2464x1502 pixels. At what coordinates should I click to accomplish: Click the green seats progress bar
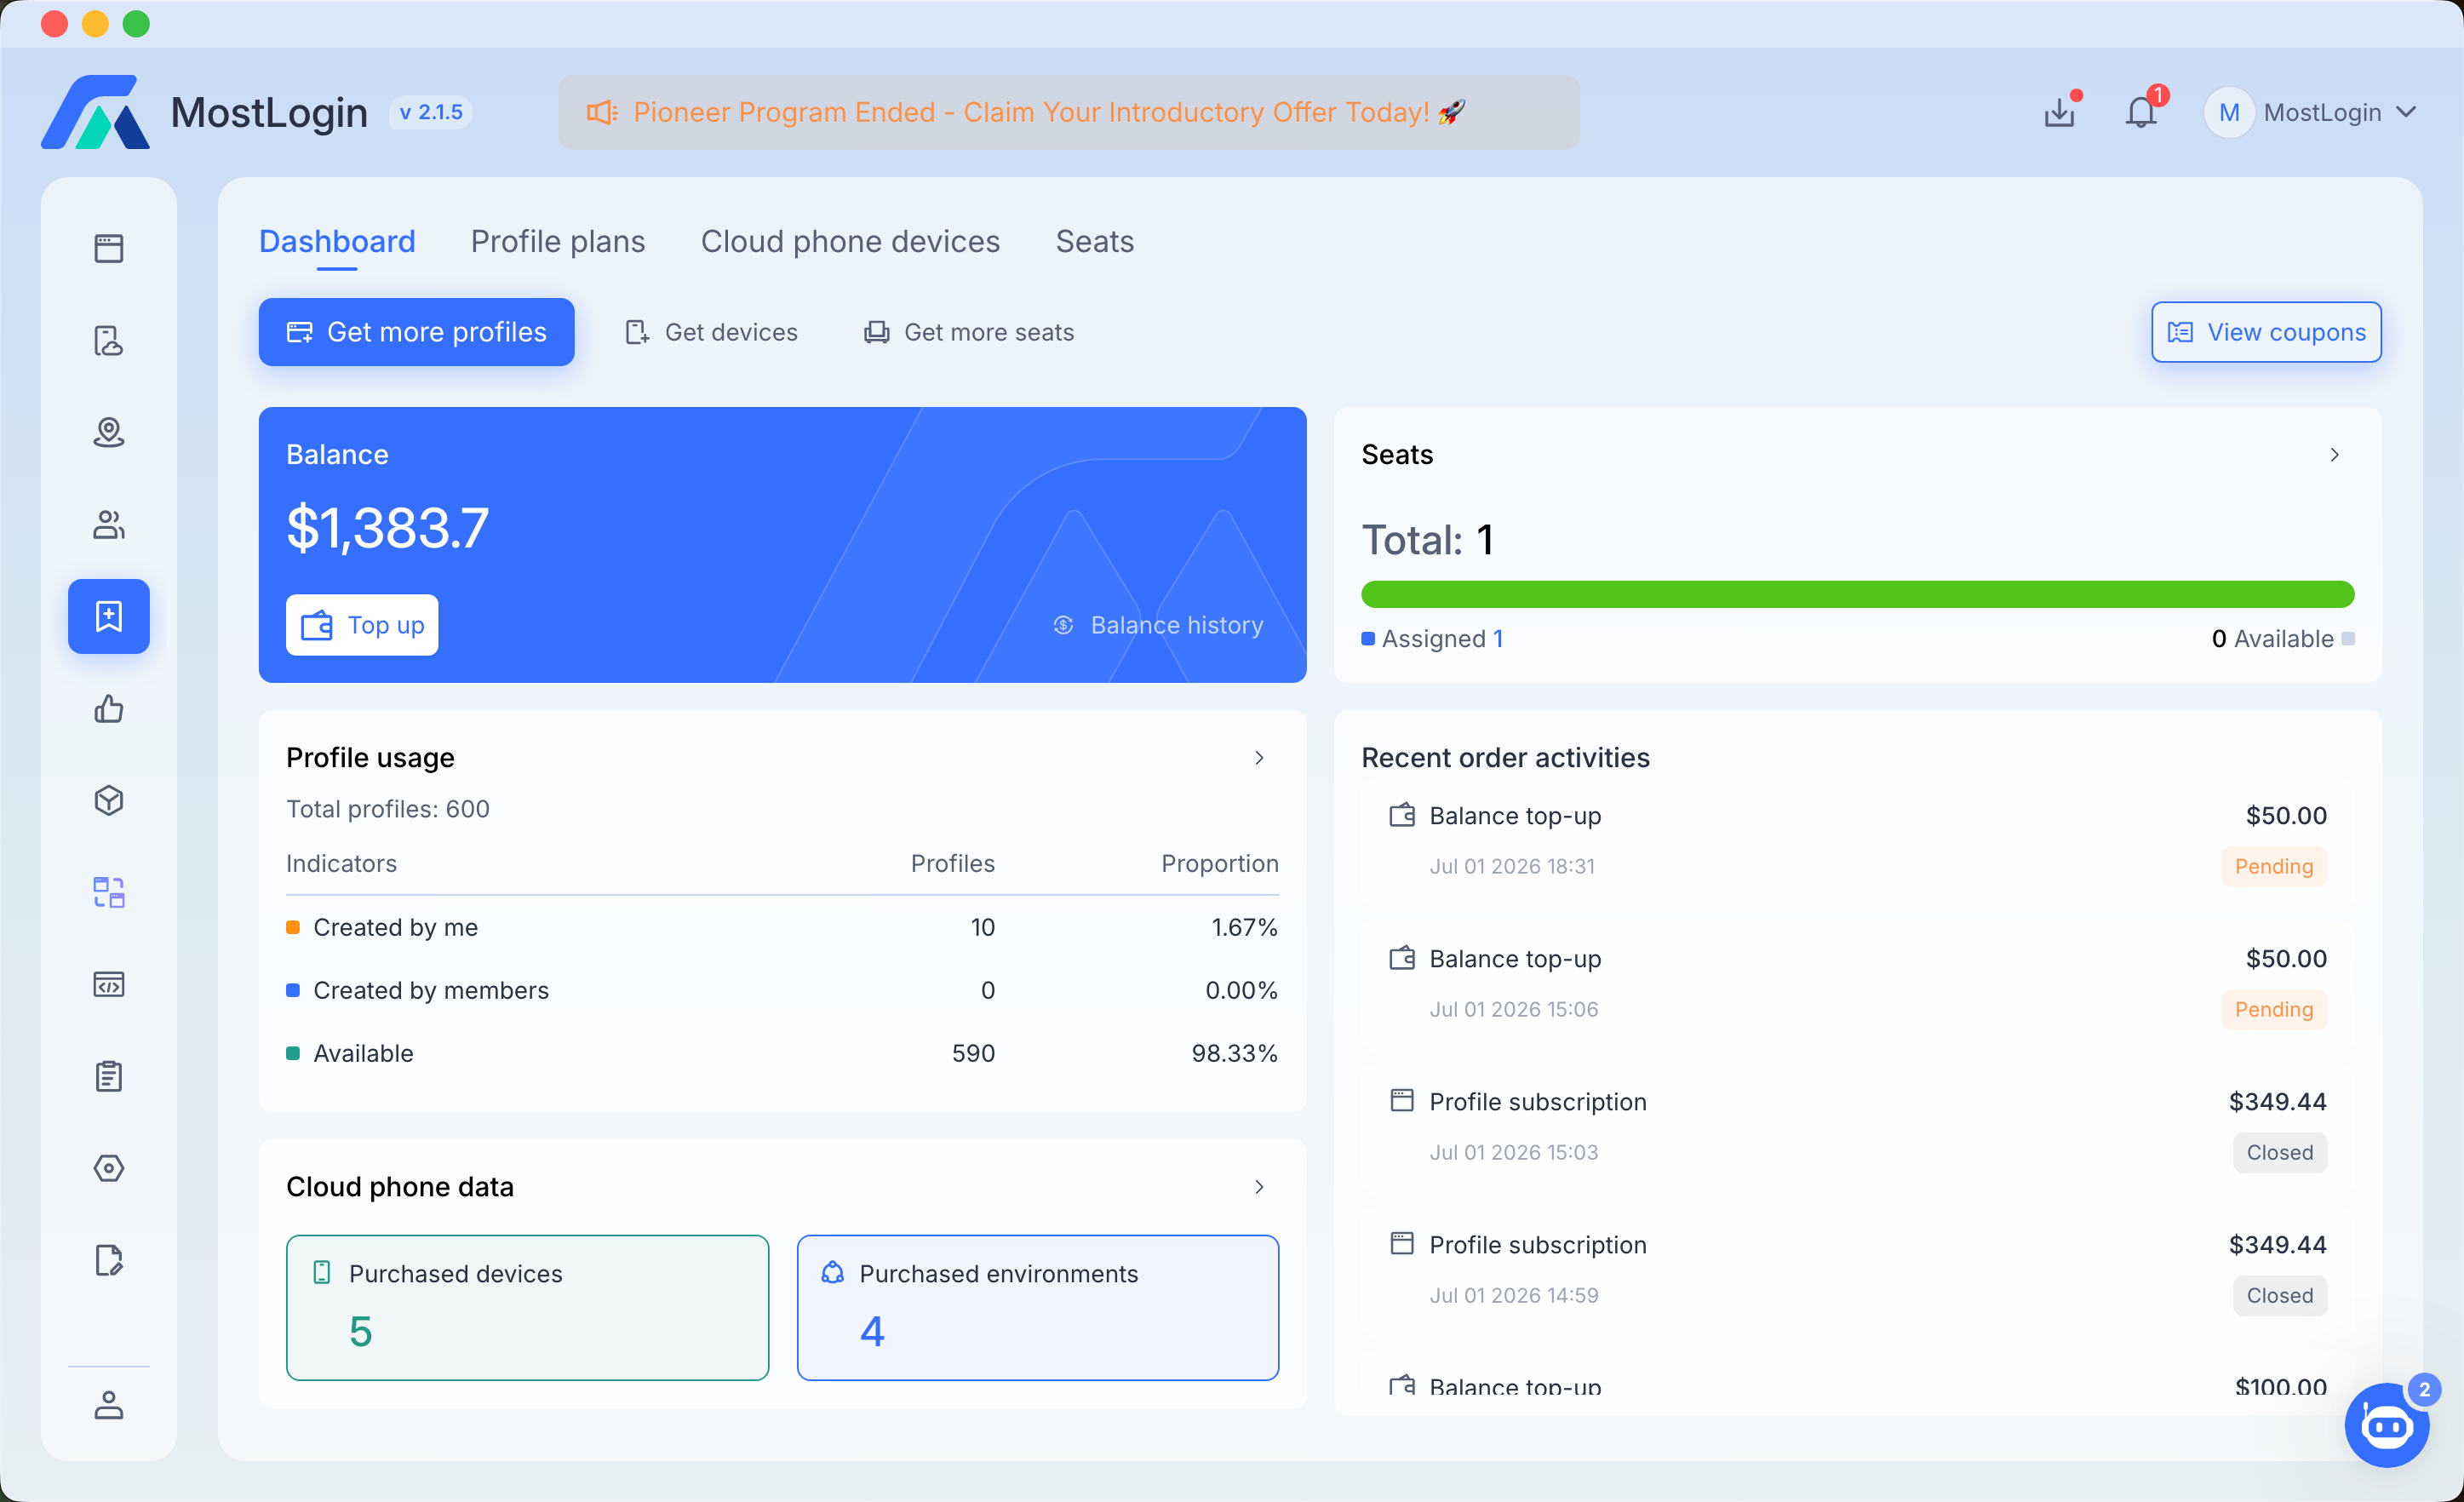pos(1858,594)
